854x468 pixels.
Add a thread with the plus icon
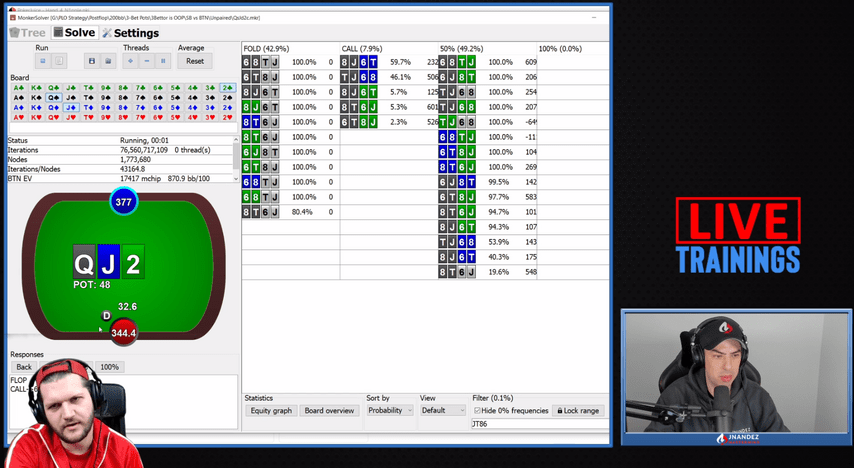tap(130, 61)
